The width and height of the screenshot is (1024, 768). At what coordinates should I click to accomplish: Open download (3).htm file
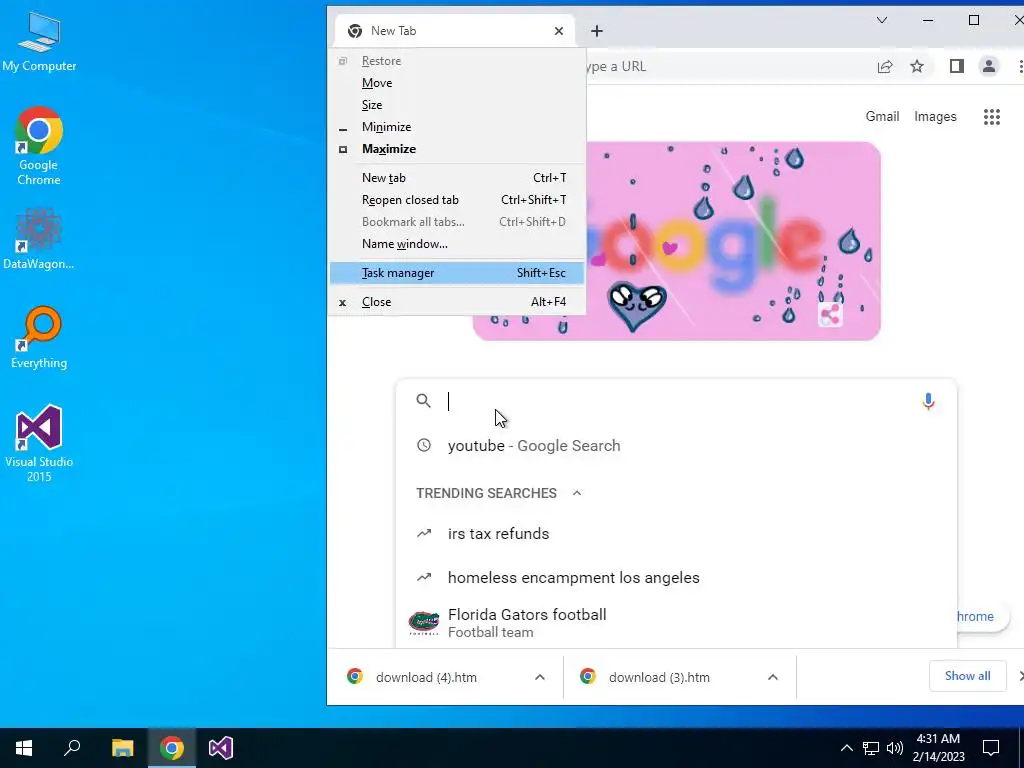659,678
